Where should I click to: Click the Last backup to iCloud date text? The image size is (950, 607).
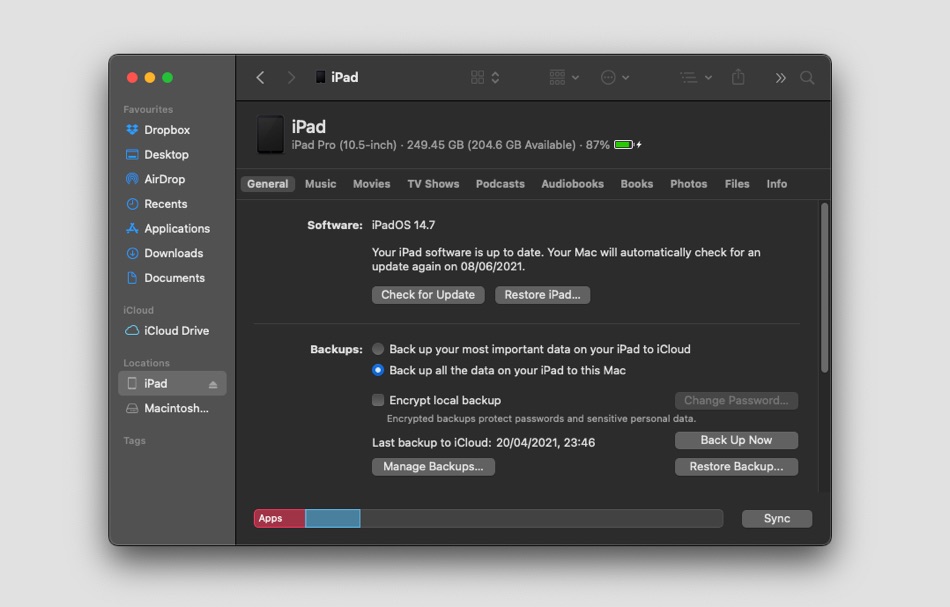click(483, 442)
